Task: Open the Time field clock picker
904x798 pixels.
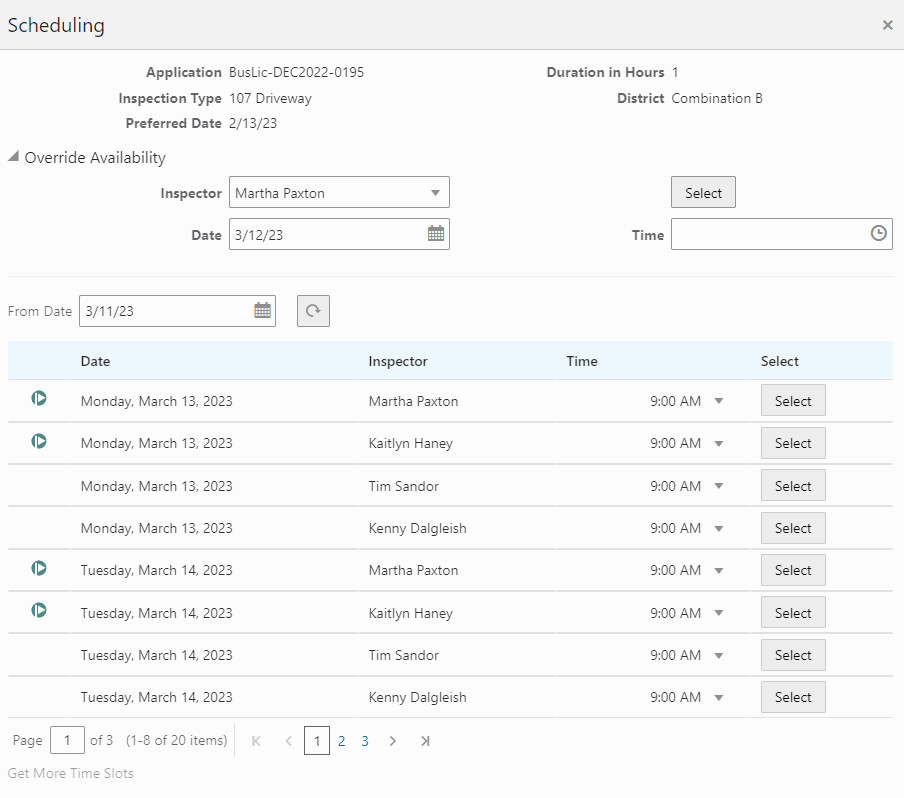Action: pos(877,234)
